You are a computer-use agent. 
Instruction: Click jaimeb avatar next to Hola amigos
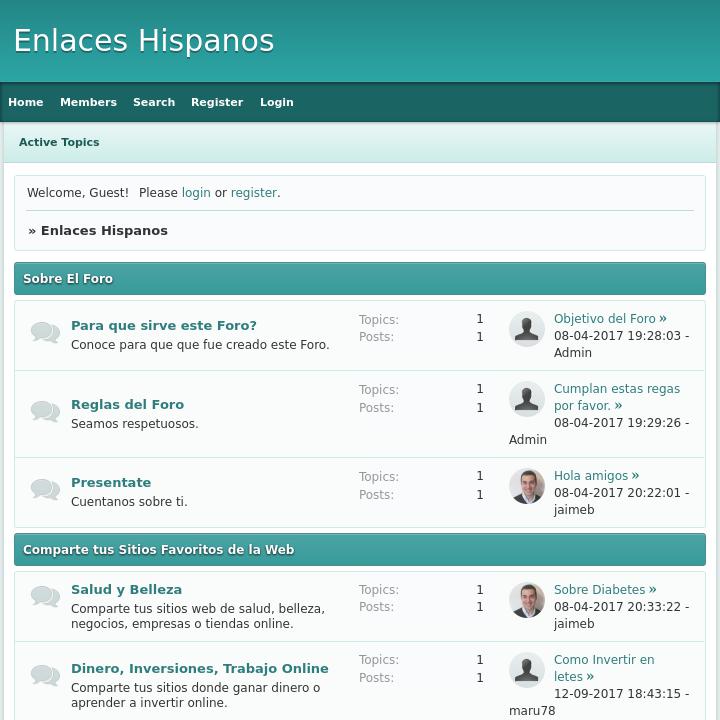tap(527, 486)
